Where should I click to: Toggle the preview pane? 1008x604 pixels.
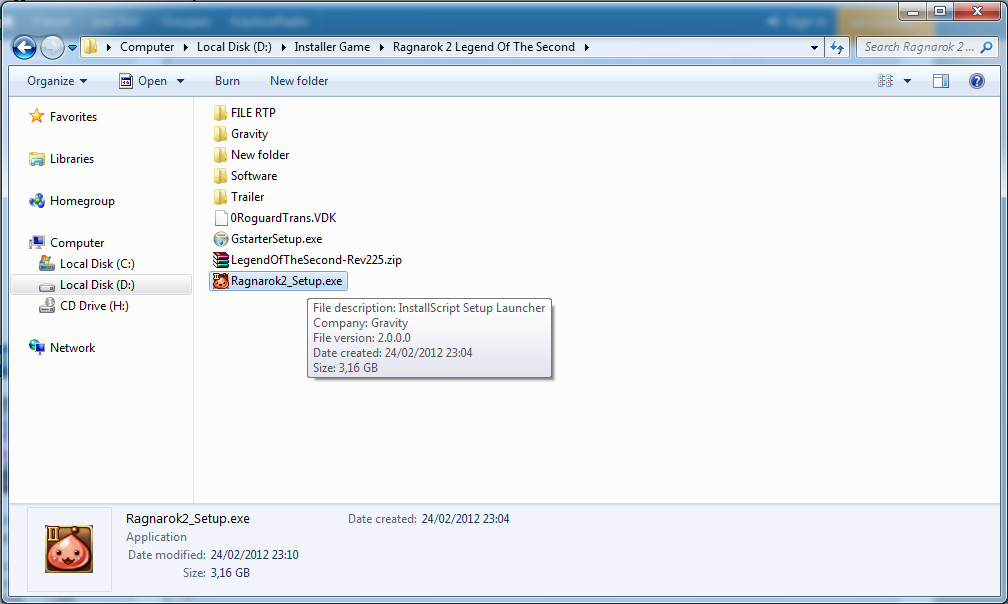point(940,81)
